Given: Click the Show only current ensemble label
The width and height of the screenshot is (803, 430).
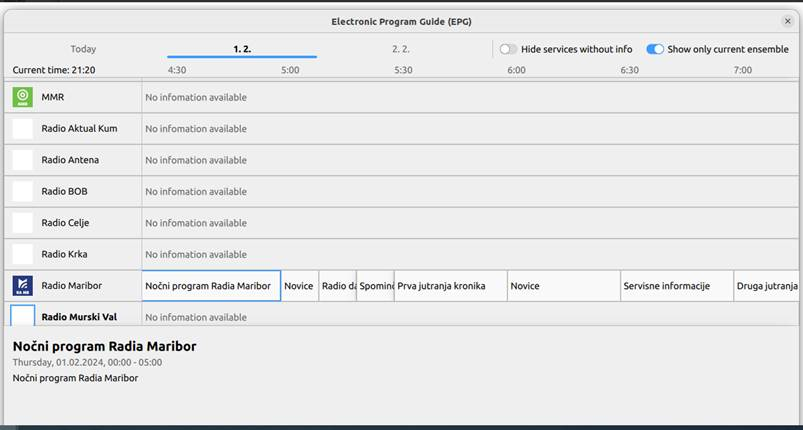Looking at the screenshot, I should [728, 49].
